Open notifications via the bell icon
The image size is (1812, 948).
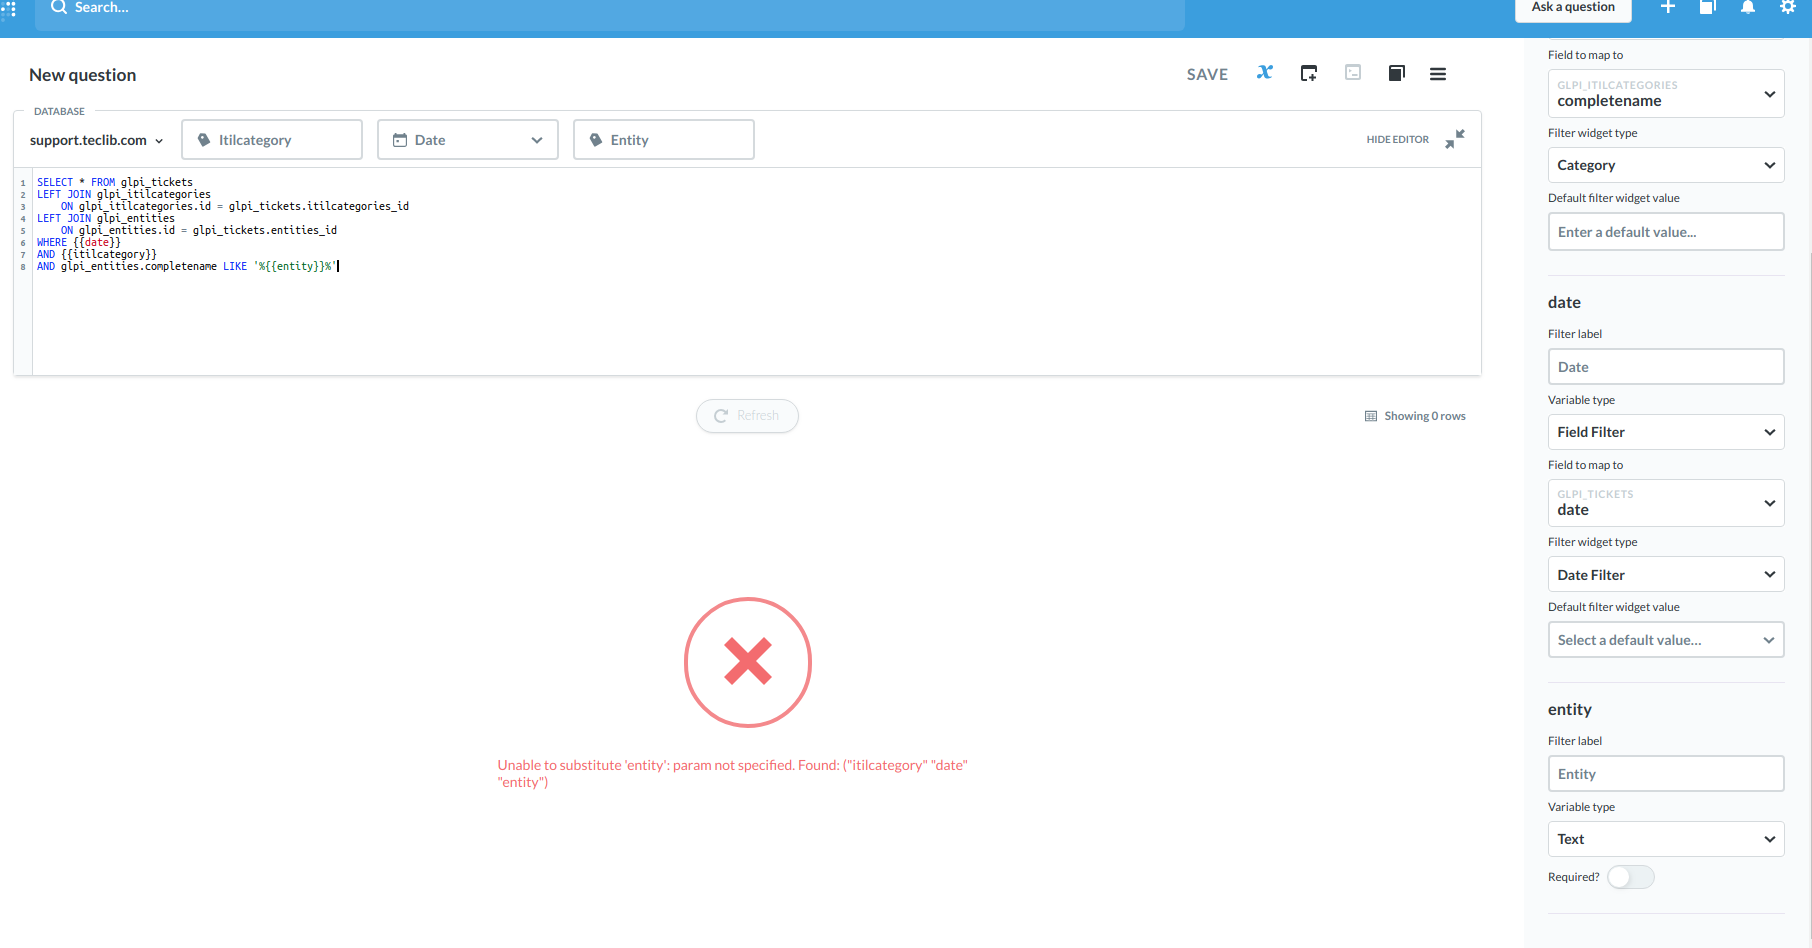(1747, 7)
